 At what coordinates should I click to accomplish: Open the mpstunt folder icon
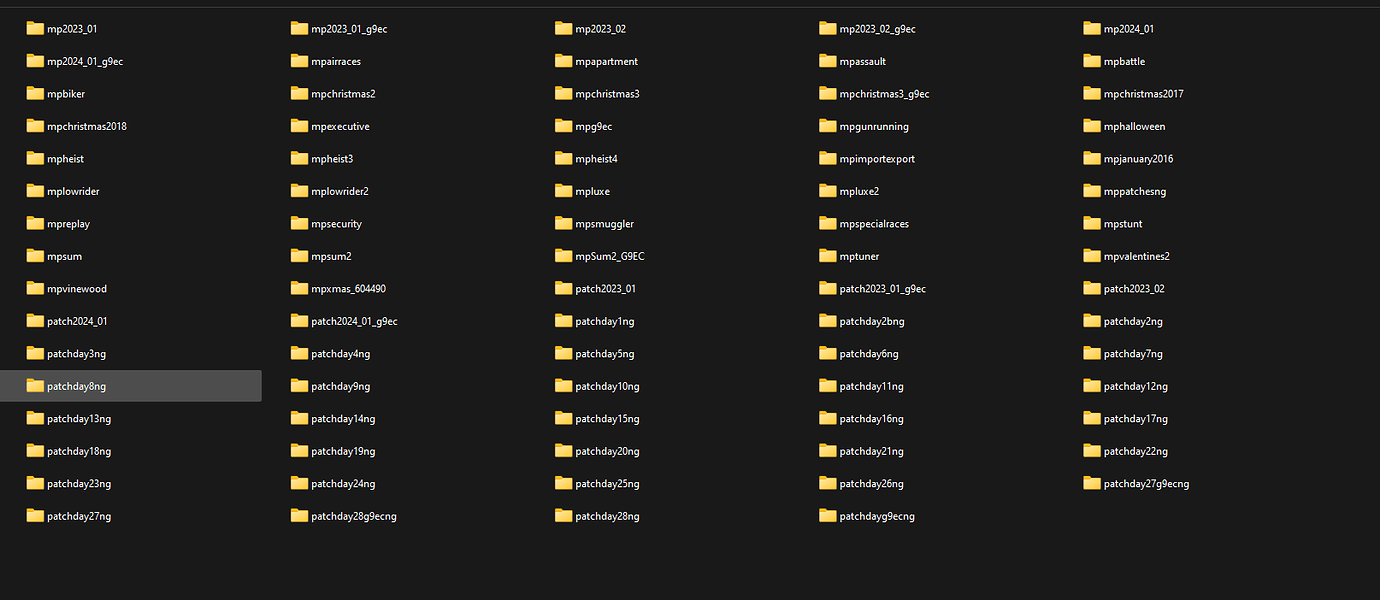click(1092, 223)
